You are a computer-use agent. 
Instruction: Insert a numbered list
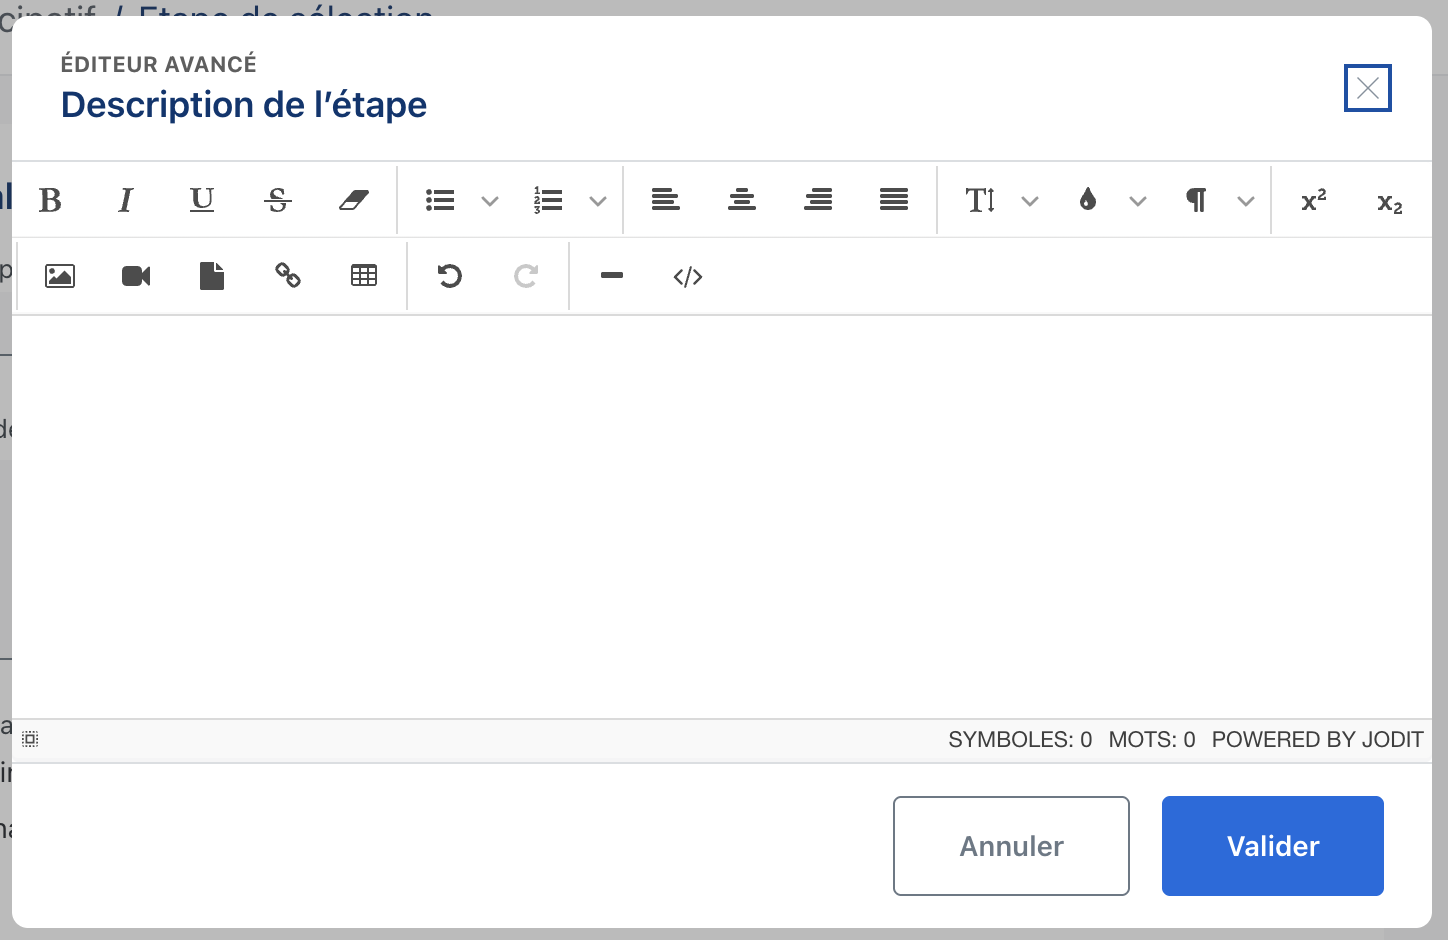tap(548, 200)
